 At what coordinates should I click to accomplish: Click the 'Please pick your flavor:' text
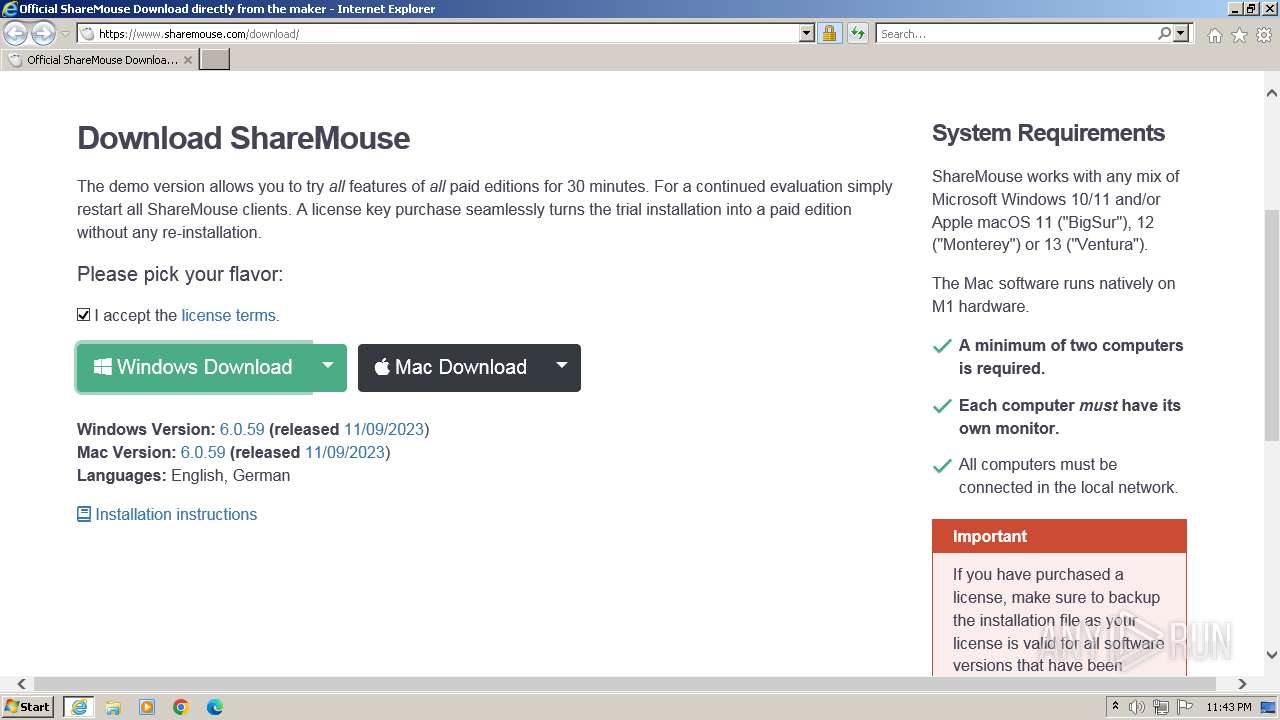point(180,274)
